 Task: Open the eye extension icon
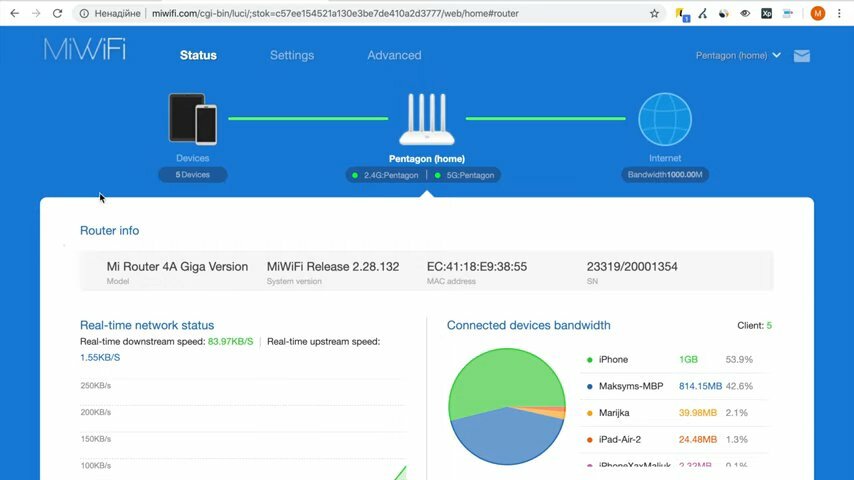coord(745,14)
